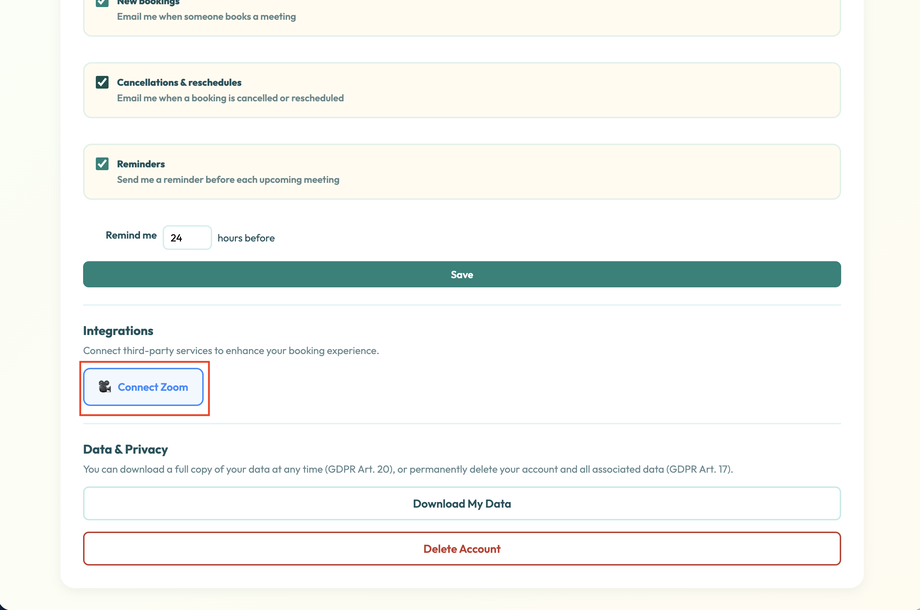Click the Integrations section heading
Image resolution: width=920 pixels, height=610 pixels.
point(119,330)
